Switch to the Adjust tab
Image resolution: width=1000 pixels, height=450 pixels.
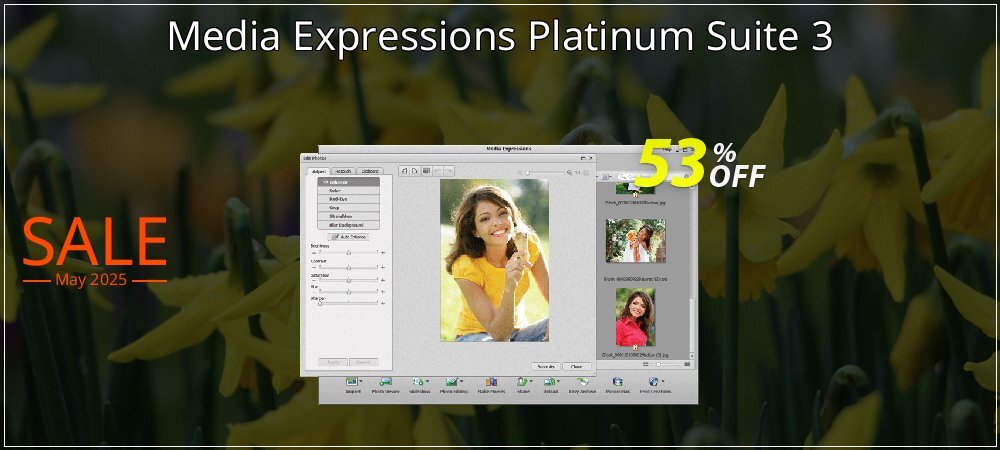[x=319, y=171]
